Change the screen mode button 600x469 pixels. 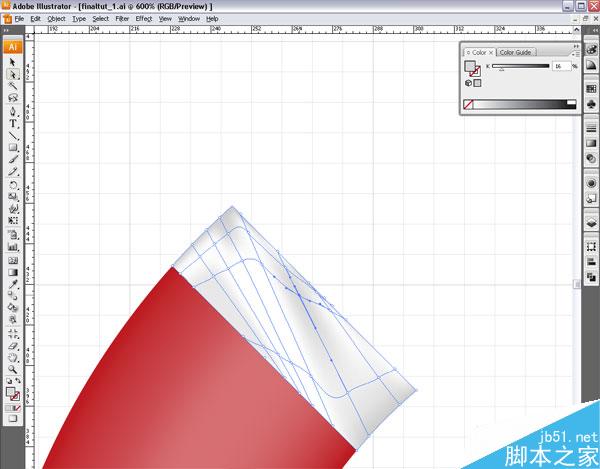pyautogui.click(x=13, y=419)
